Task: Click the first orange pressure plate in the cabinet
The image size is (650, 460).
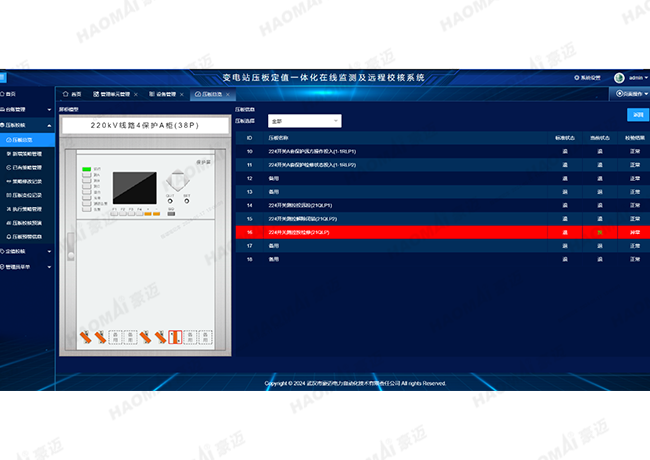Action: coord(87,339)
